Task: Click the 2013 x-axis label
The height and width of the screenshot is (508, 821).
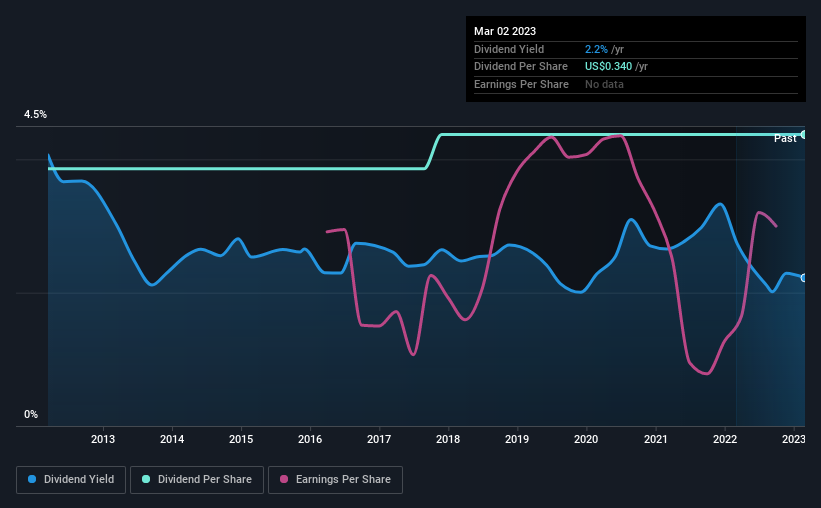Action: (103, 439)
